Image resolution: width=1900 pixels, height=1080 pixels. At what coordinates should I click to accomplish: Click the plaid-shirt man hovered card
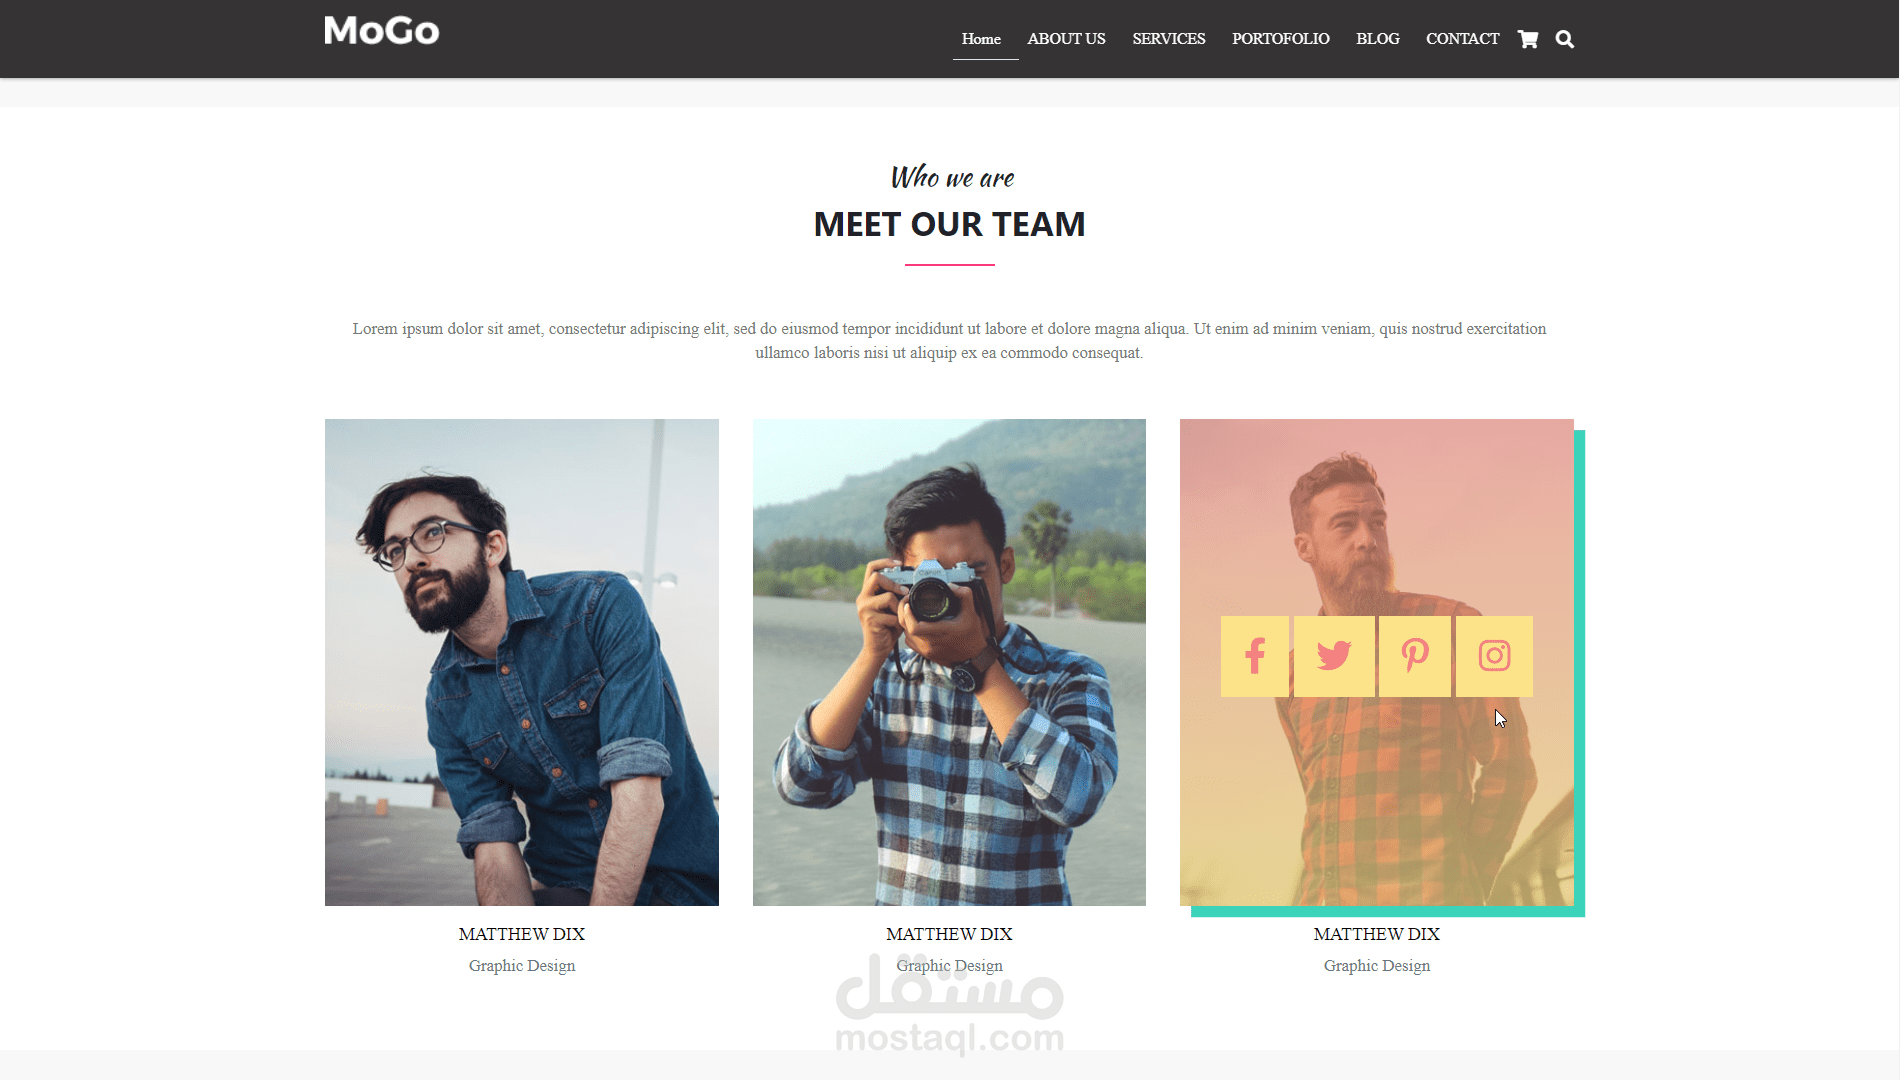1377,662
